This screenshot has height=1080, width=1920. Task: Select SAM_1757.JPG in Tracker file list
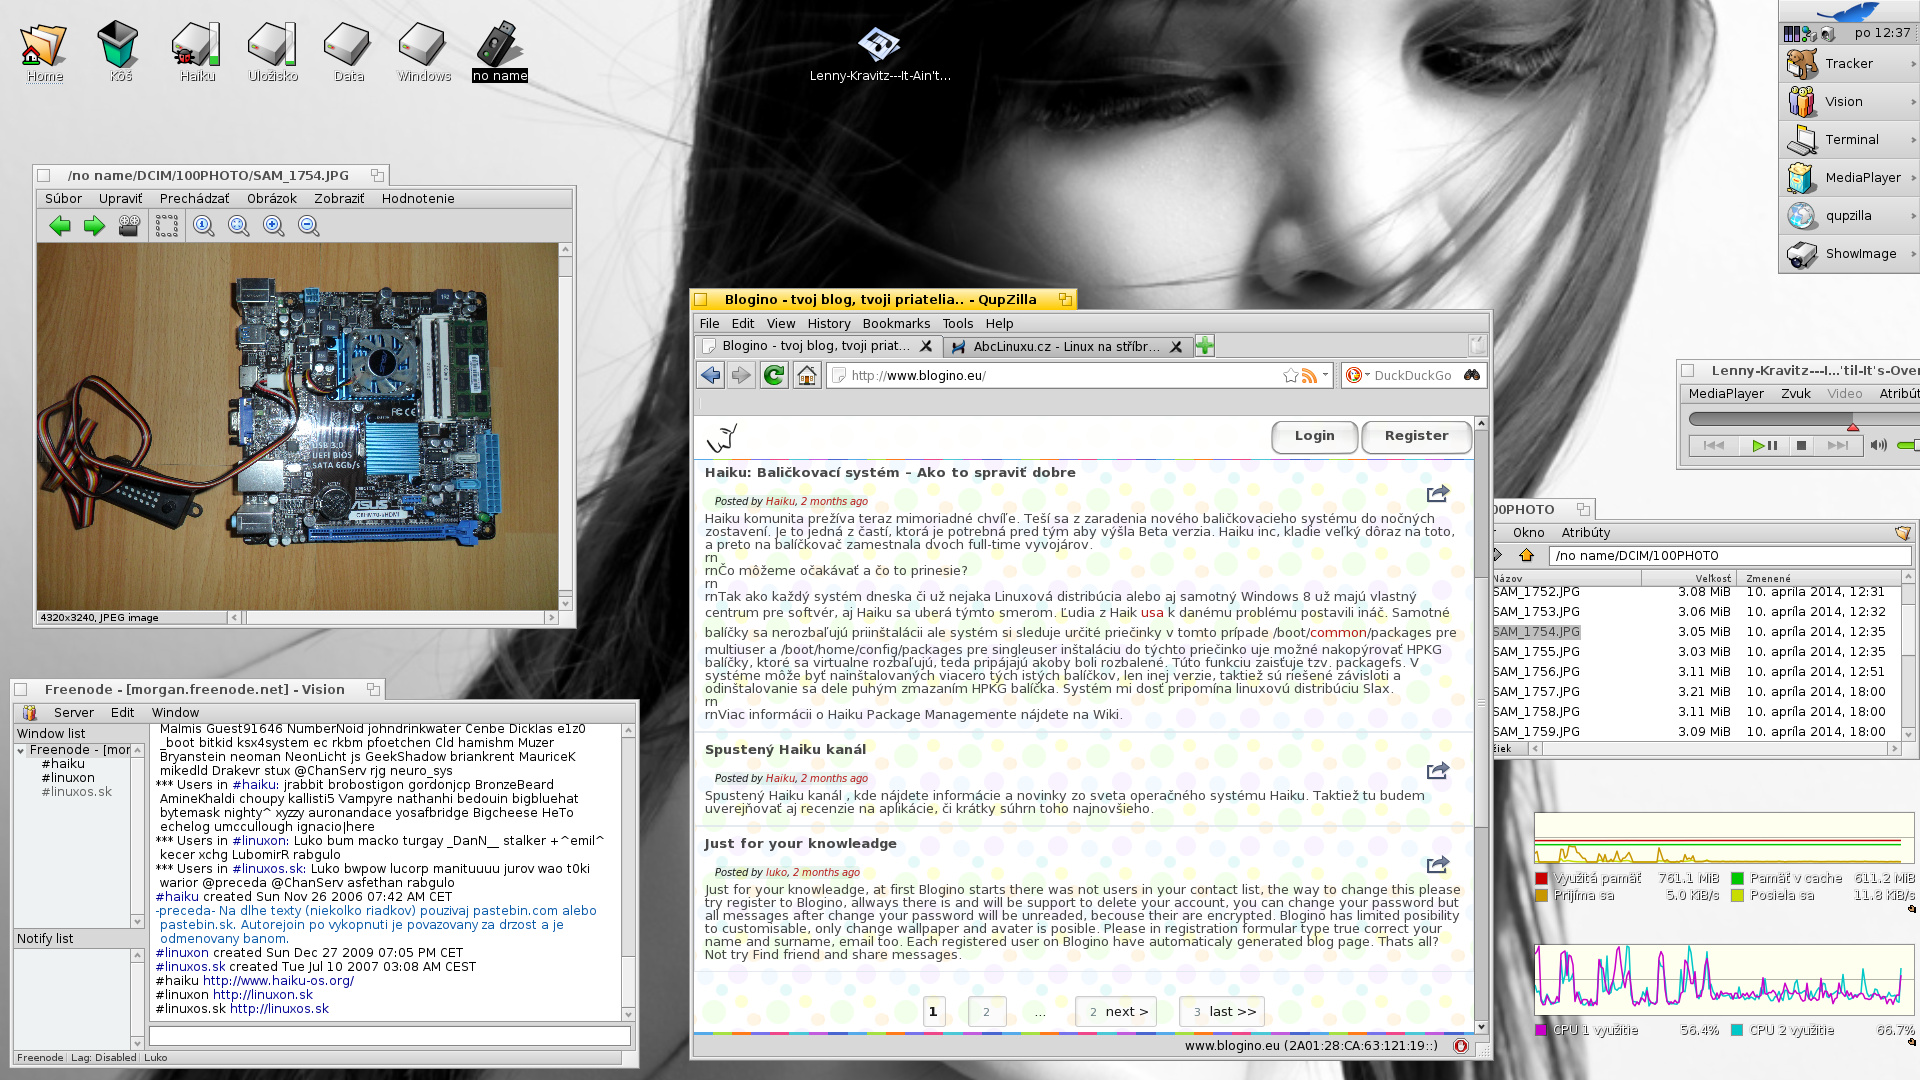[x=1536, y=692]
